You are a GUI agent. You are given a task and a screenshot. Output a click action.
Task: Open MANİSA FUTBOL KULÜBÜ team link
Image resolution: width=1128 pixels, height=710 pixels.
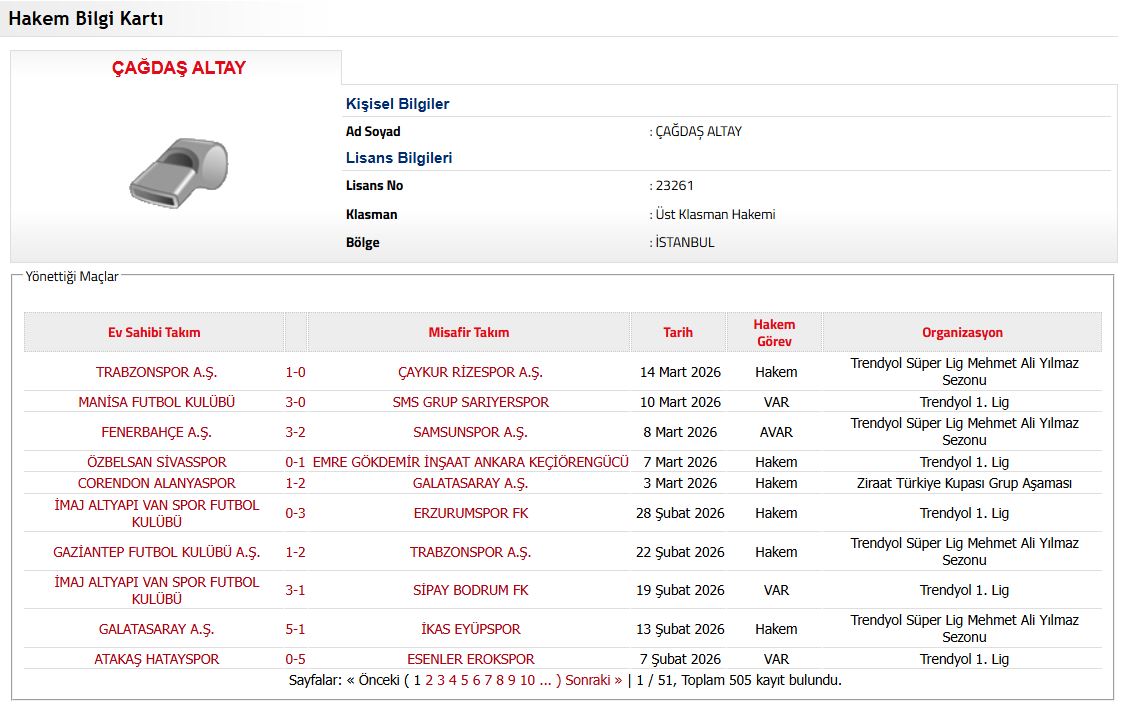coord(156,402)
